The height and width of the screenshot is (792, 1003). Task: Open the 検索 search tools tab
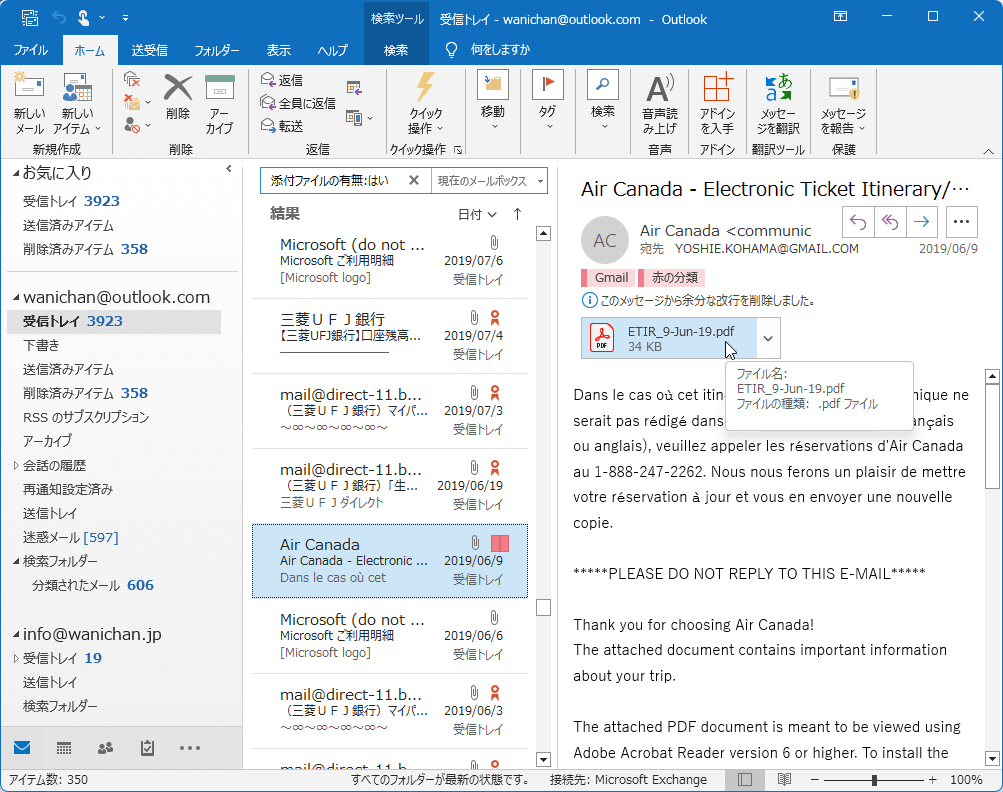(x=396, y=50)
